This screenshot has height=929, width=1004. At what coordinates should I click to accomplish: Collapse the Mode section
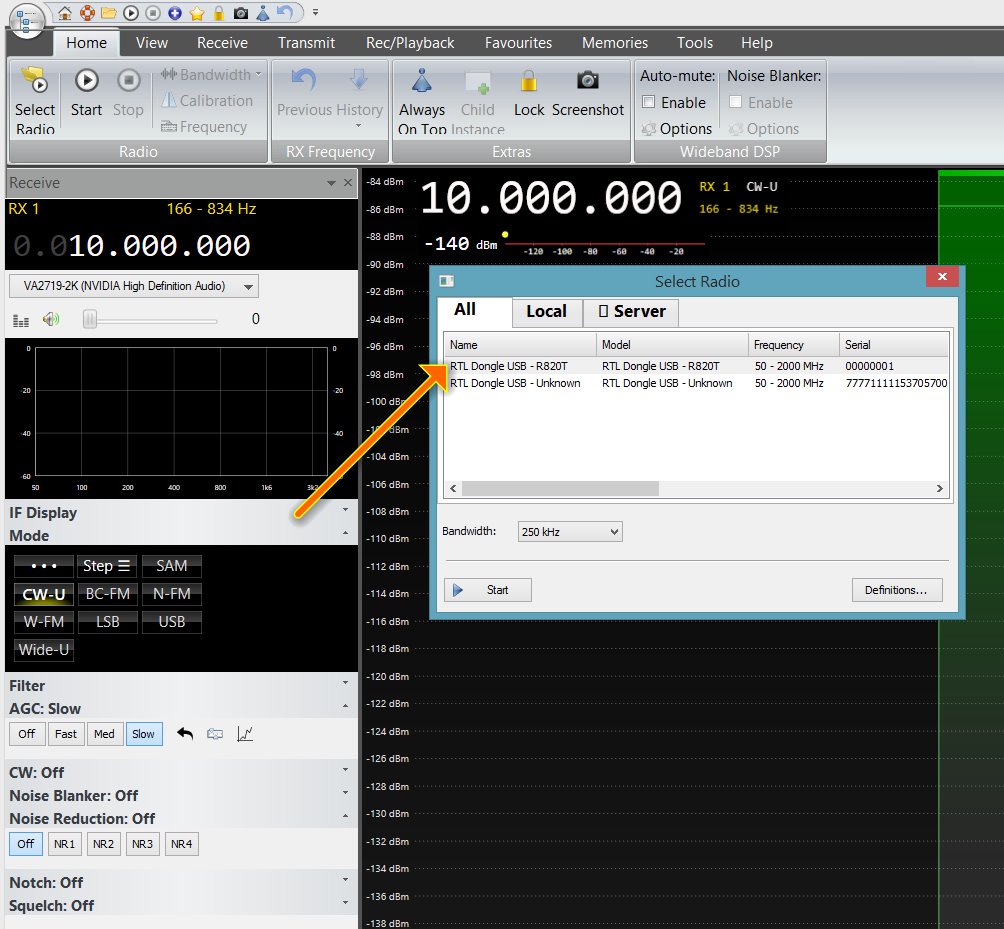tap(346, 533)
